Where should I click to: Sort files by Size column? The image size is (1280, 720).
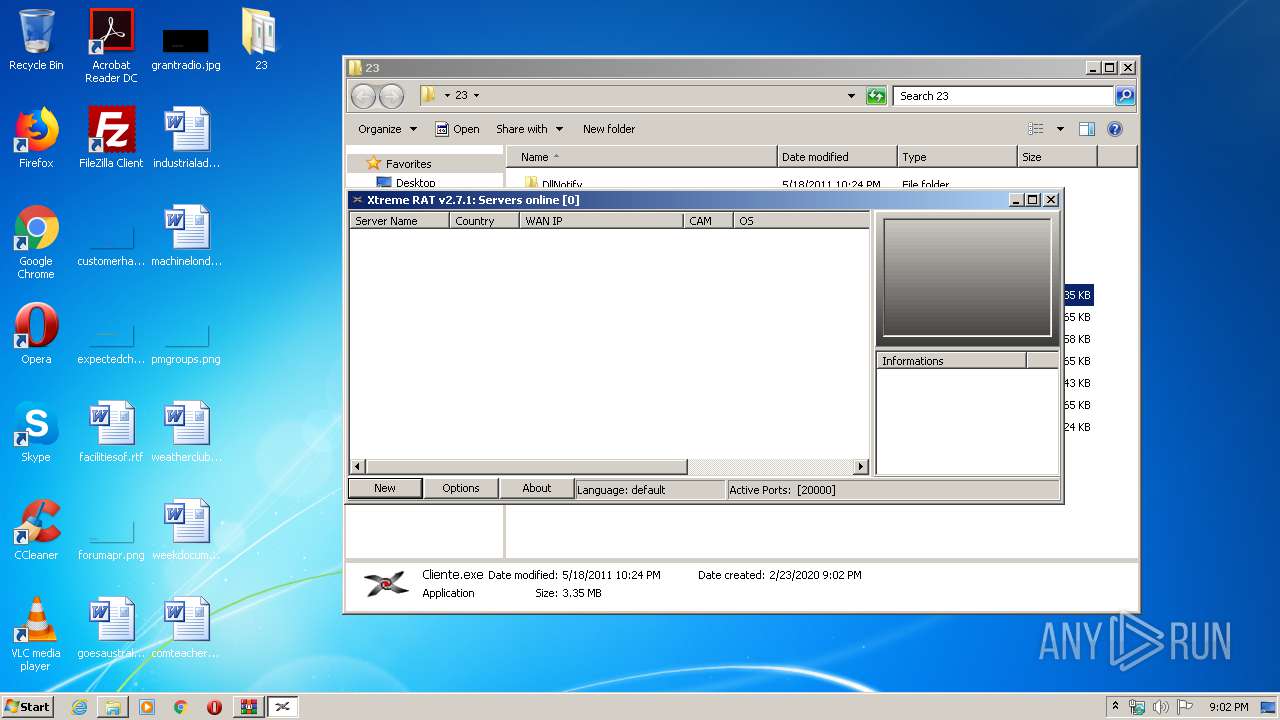1057,157
